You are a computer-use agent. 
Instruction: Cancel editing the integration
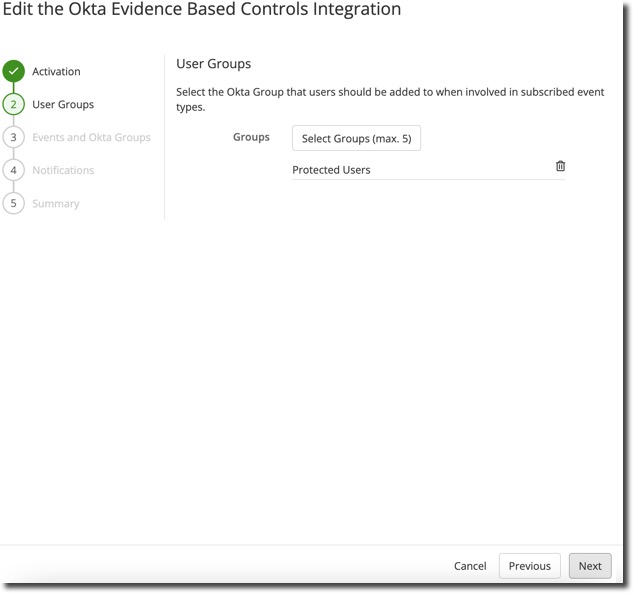(470, 566)
